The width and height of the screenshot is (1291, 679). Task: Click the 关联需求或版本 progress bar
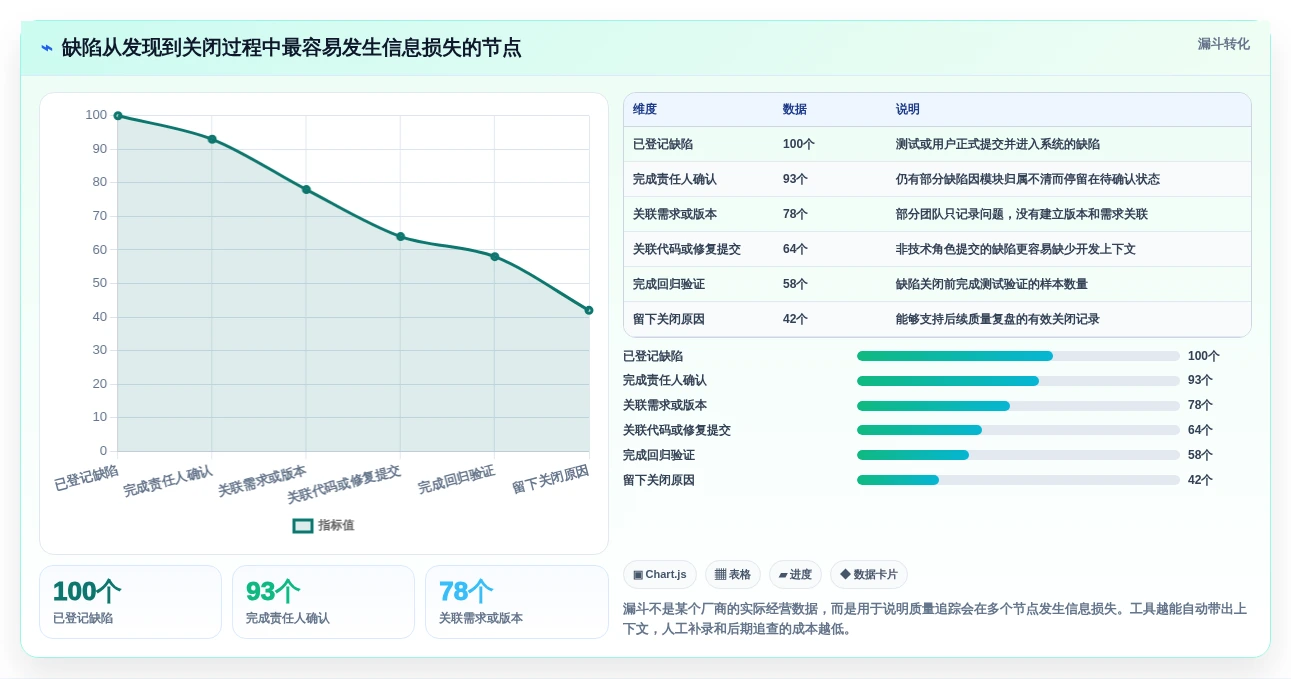click(x=1018, y=406)
